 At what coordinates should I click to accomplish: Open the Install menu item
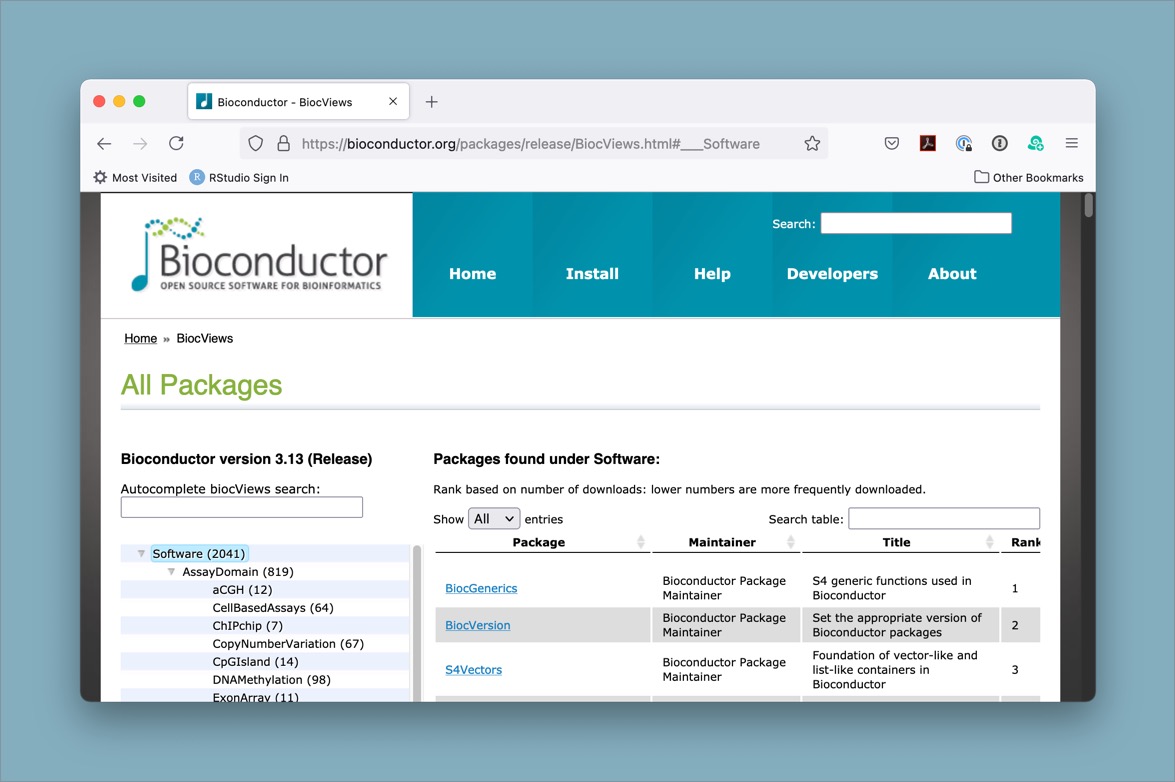(592, 274)
